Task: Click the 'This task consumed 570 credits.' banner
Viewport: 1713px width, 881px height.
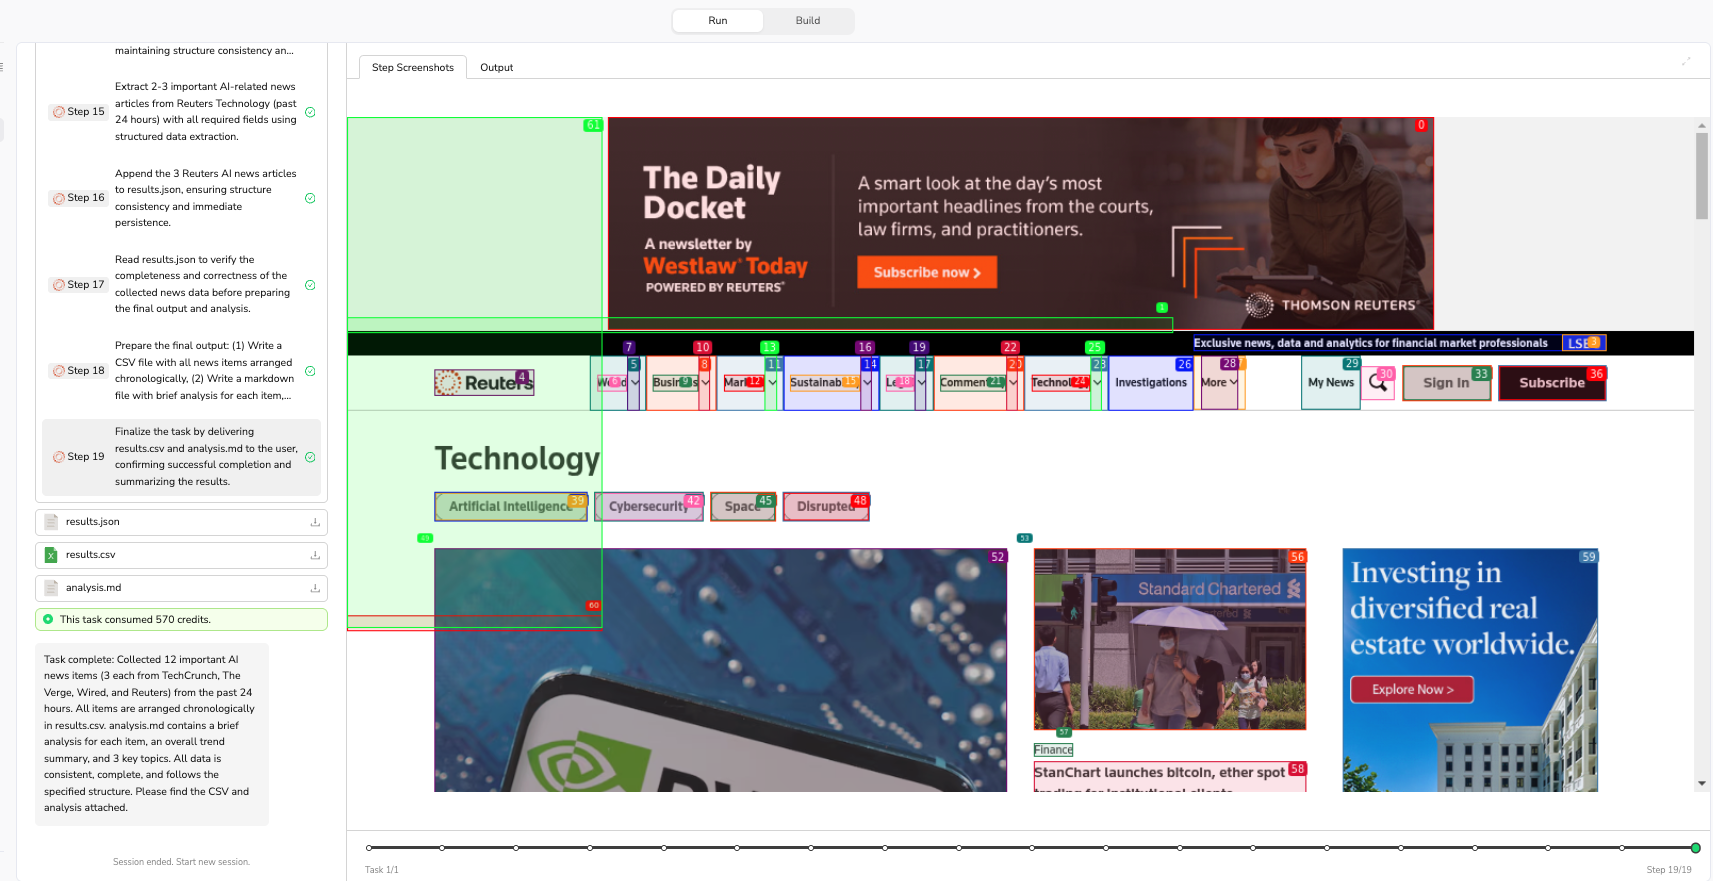Action: pyautogui.click(x=181, y=620)
